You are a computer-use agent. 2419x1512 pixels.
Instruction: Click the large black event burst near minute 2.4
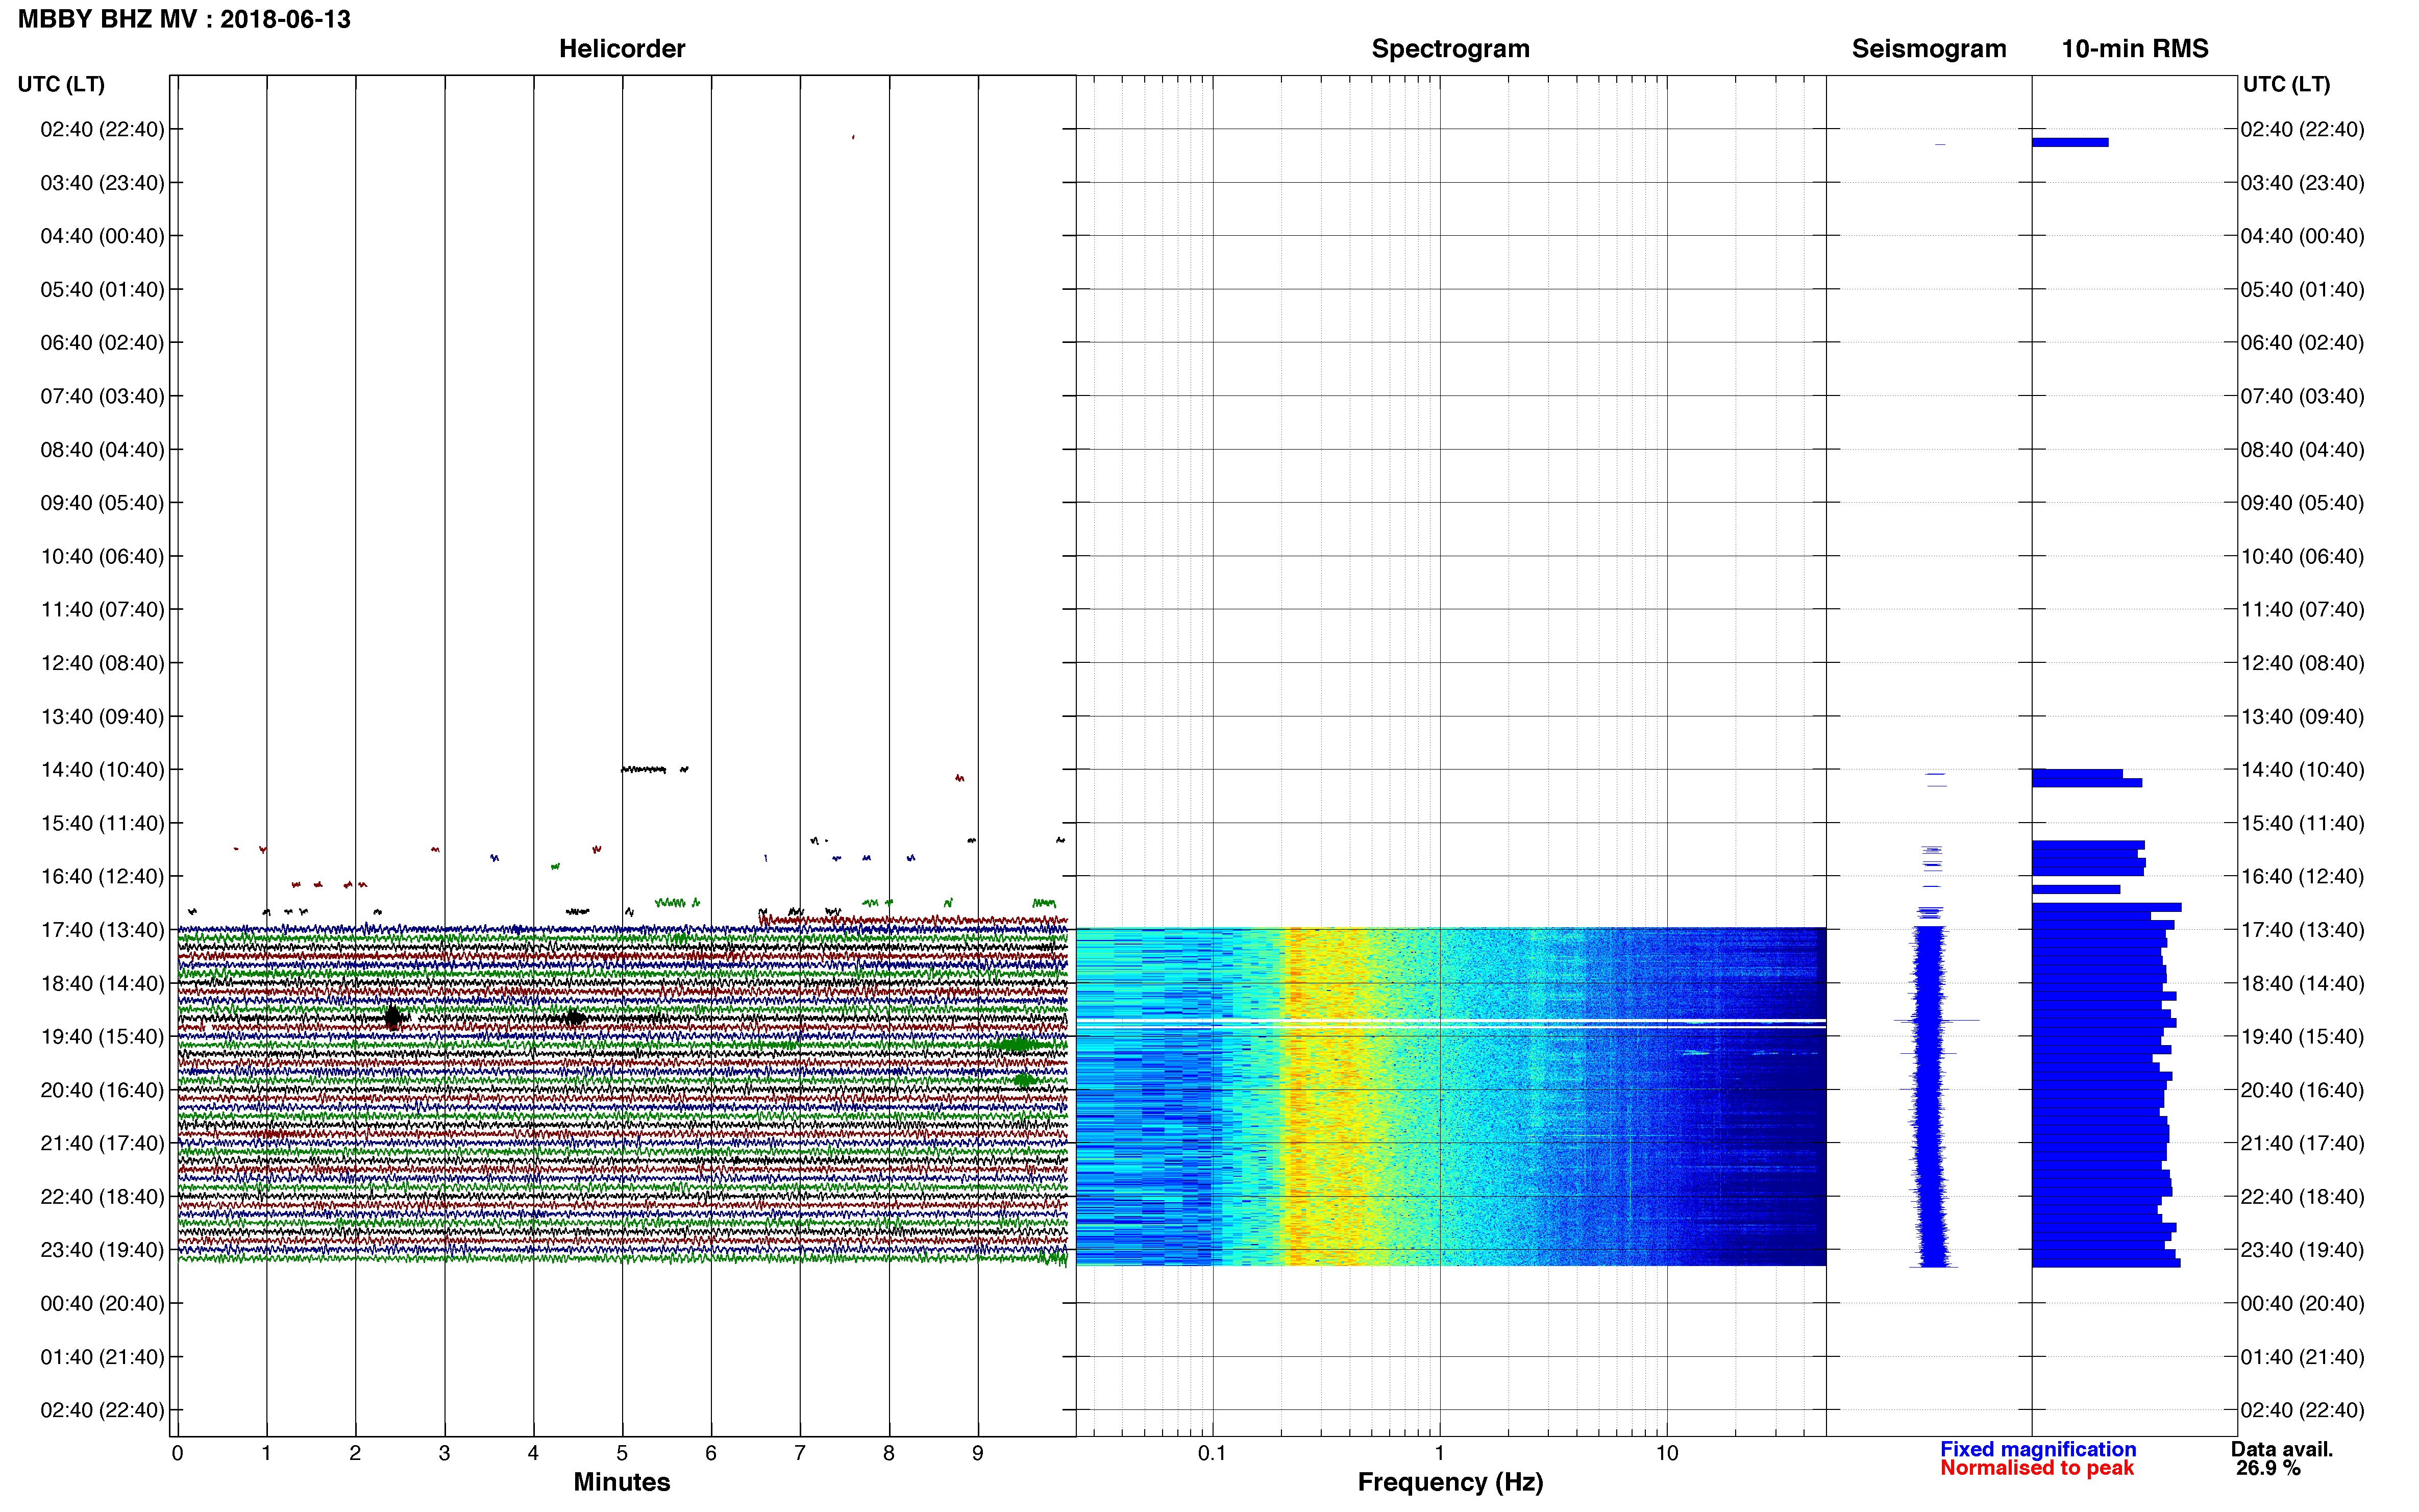[x=393, y=1018]
